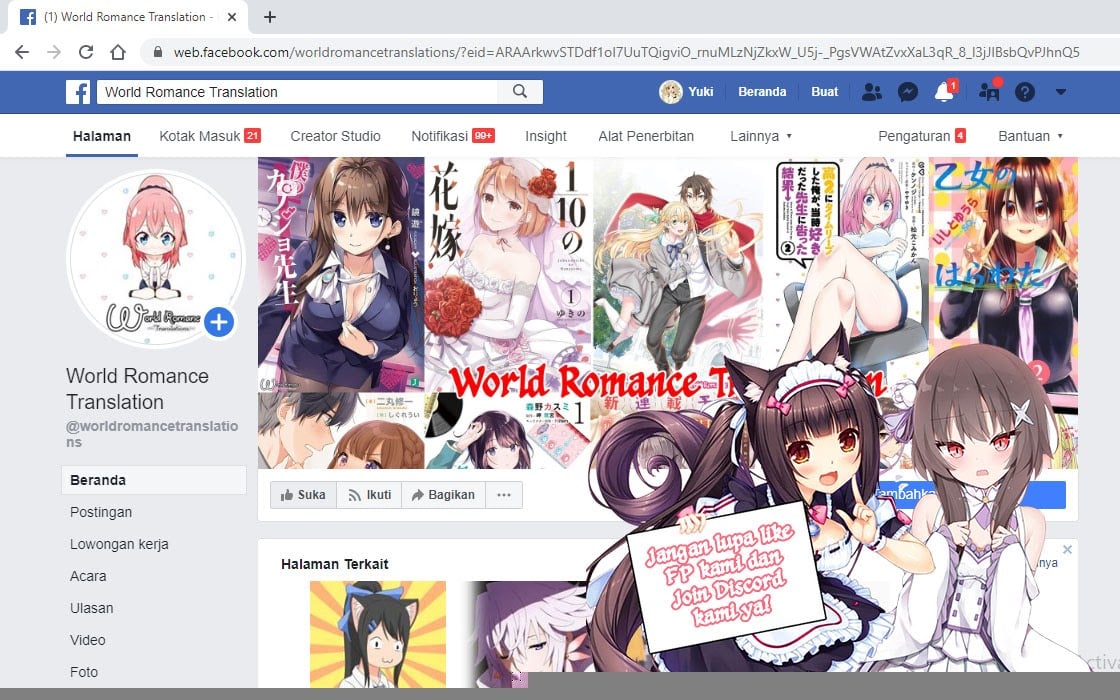This screenshot has height=700, width=1120.
Task: Click the quick help question mark icon
Action: (x=1024, y=92)
